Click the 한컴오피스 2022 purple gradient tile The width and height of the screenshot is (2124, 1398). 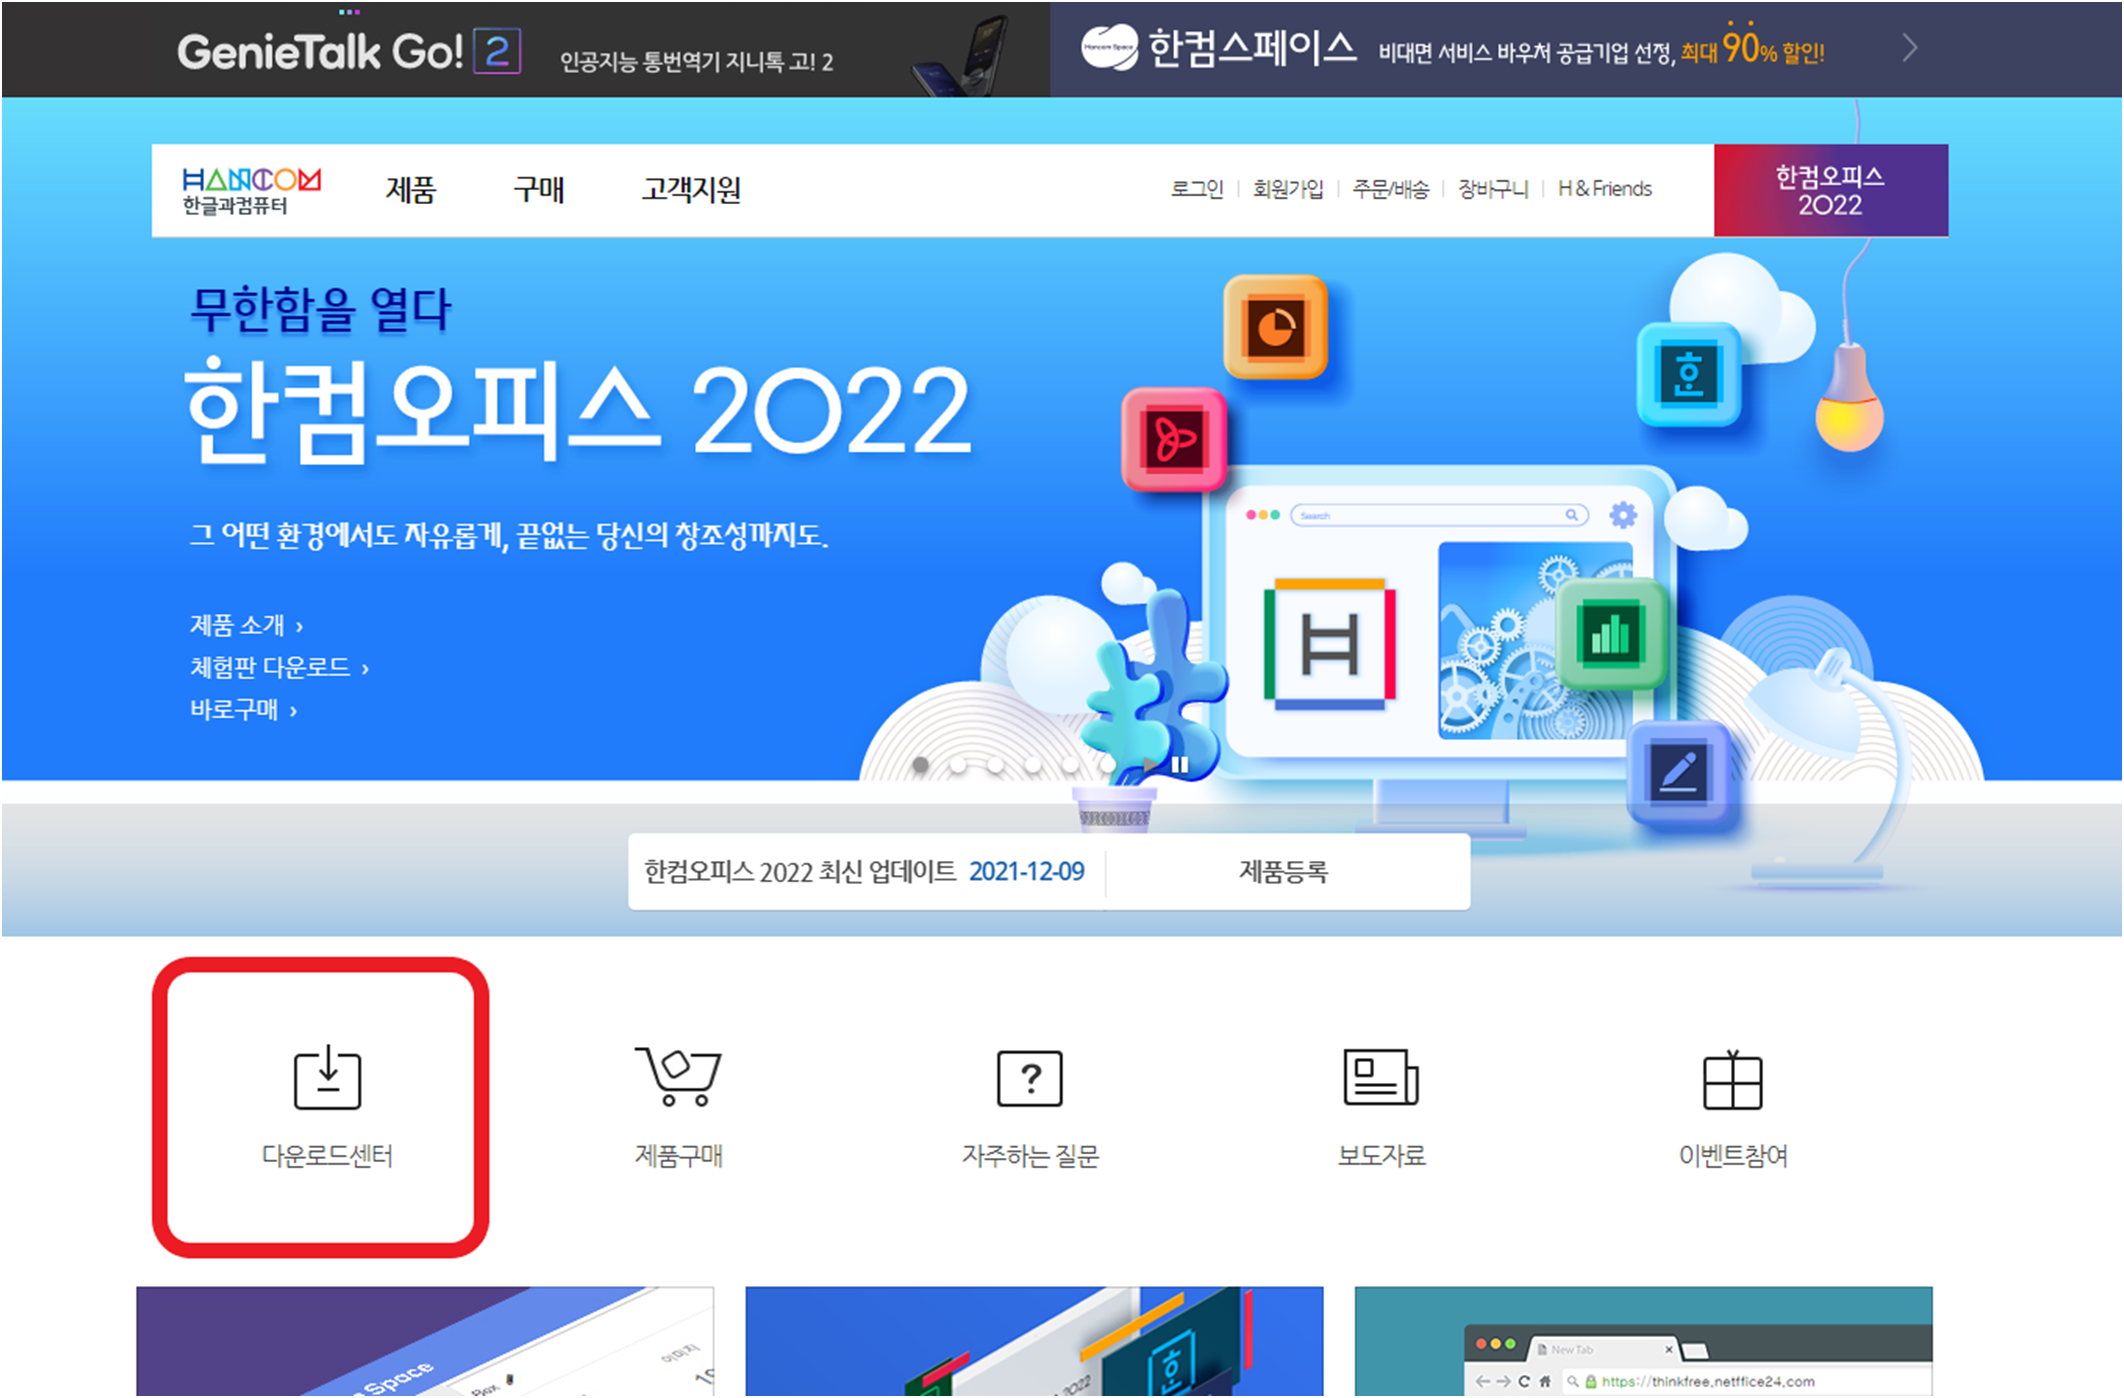pyautogui.click(x=1829, y=190)
